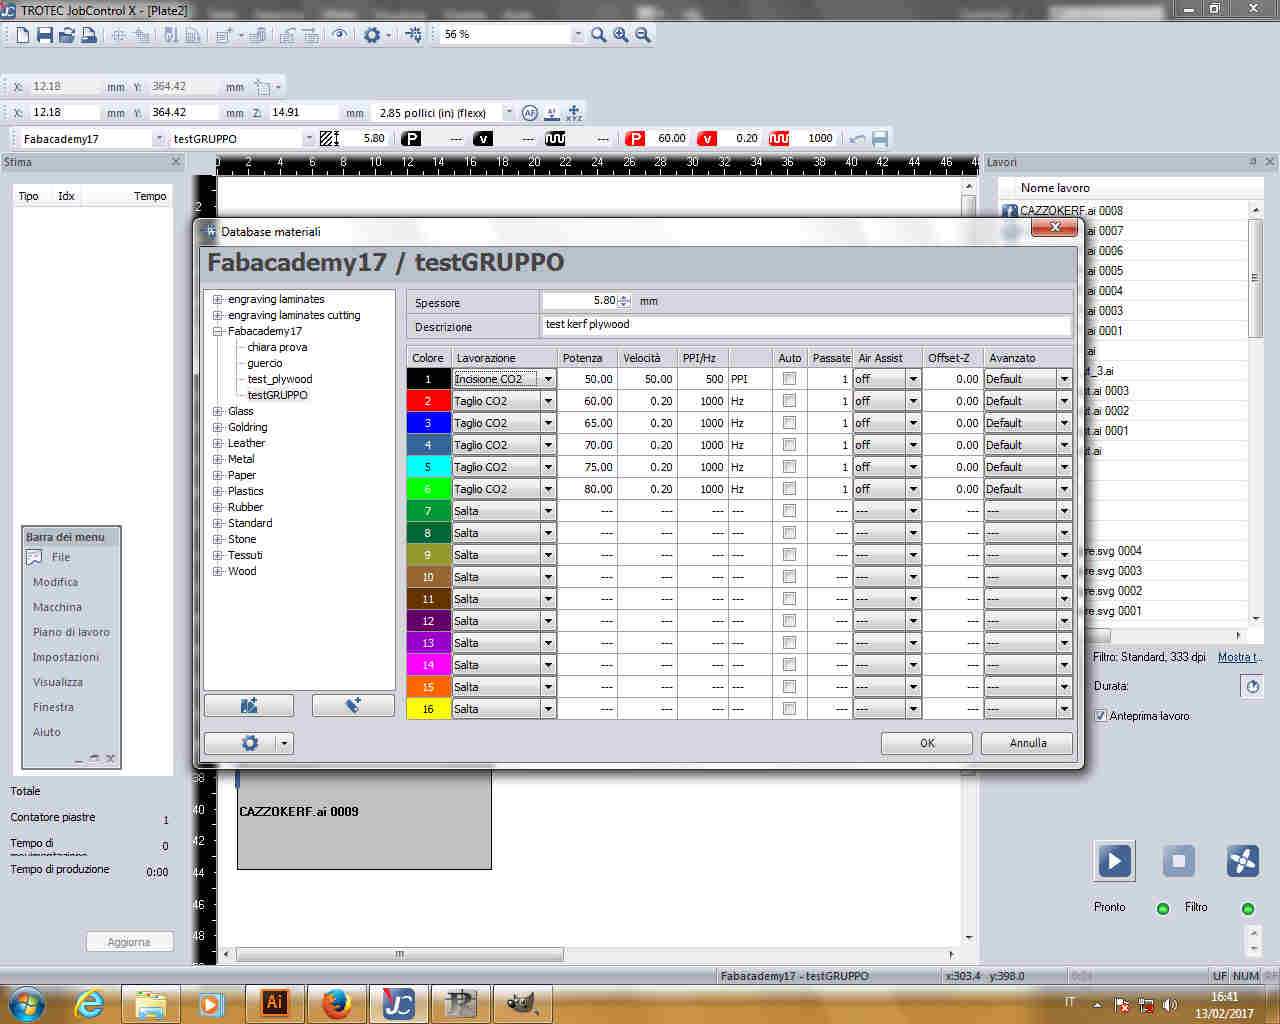Open the Modifica menu
This screenshot has height=1024, width=1280.
55,582
